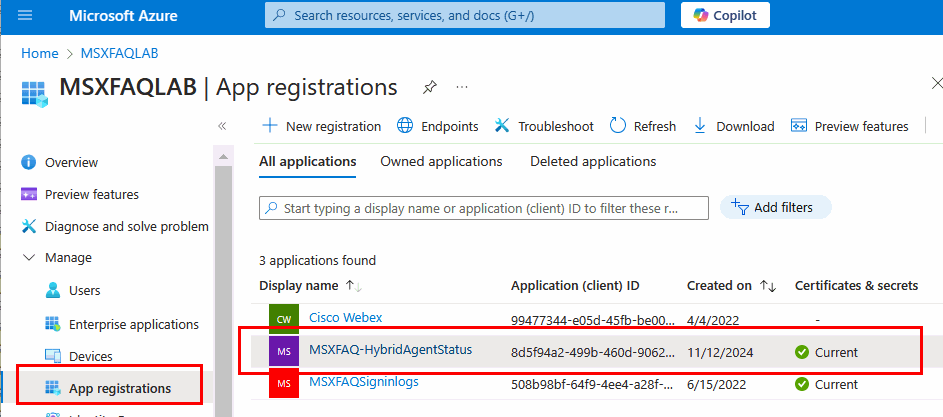Click the red MS Signinlogs app icon
This screenshot has height=417, width=943.
[284, 384]
